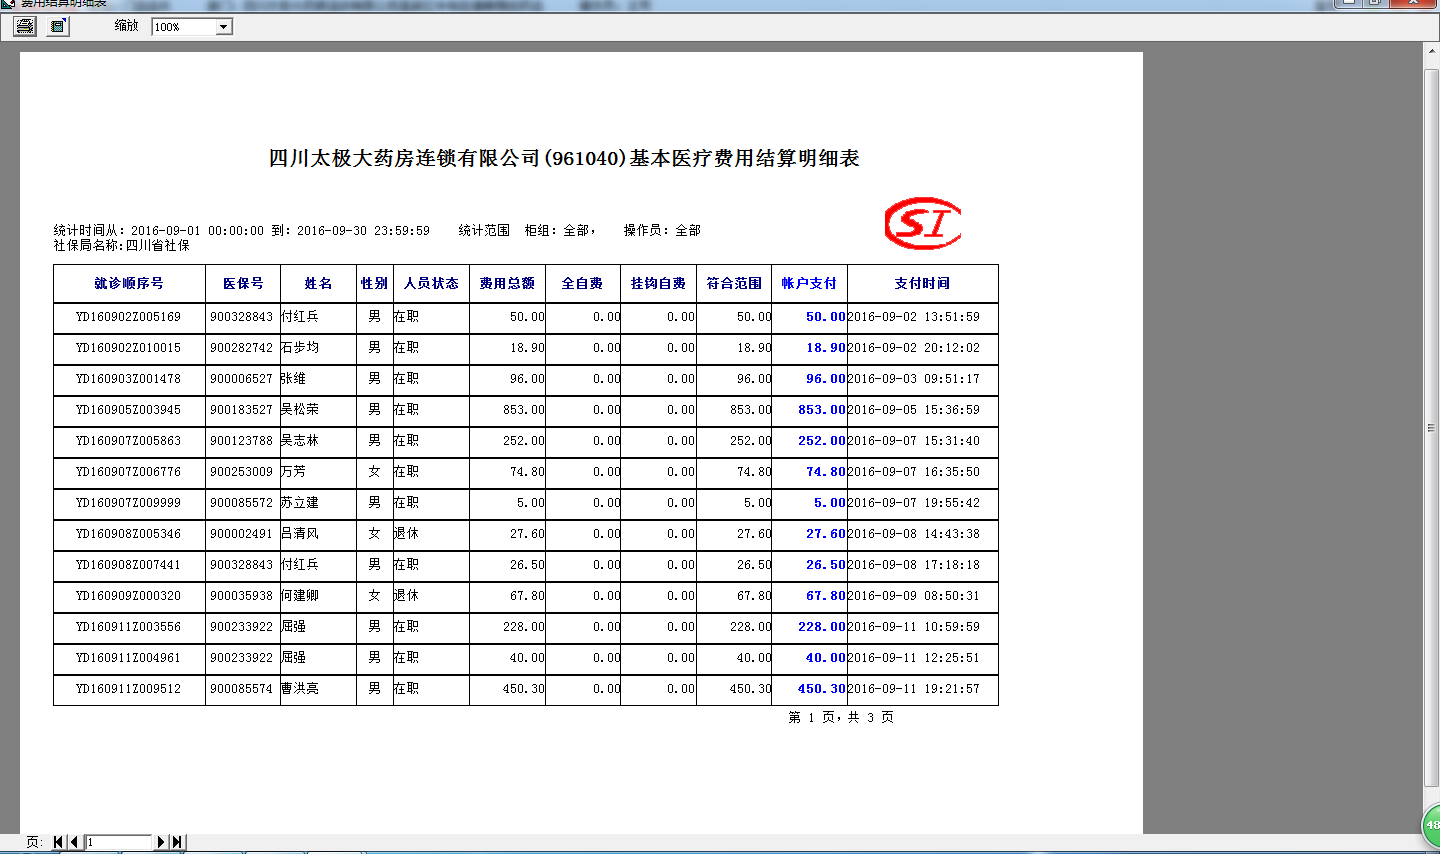Select serial number YD160905Z003945
This screenshot has width=1440, height=854.
(129, 410)
